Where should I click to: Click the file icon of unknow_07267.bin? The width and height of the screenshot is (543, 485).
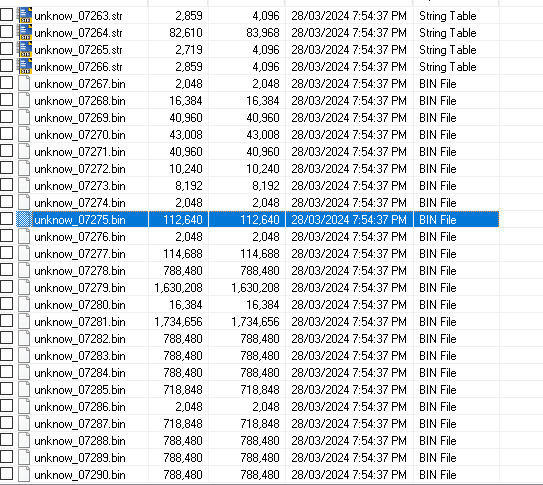24,83
